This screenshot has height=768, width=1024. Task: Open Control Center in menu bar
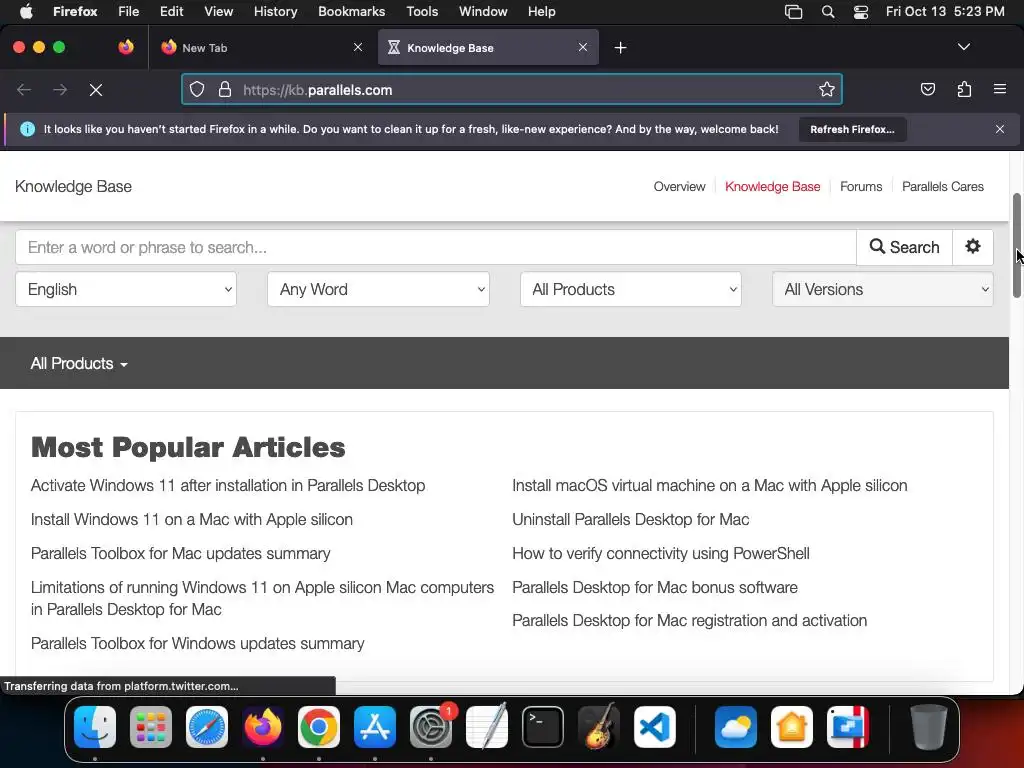pyautogui.click(x=861, y=12)
